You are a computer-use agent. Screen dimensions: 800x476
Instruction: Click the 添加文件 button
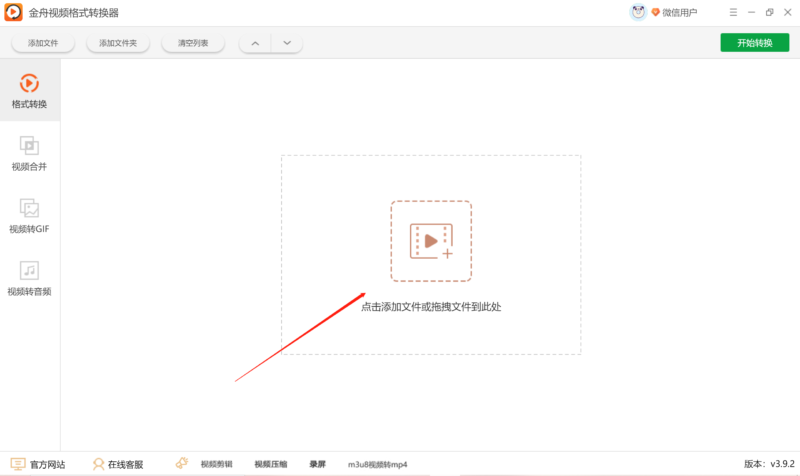point(43,43)
